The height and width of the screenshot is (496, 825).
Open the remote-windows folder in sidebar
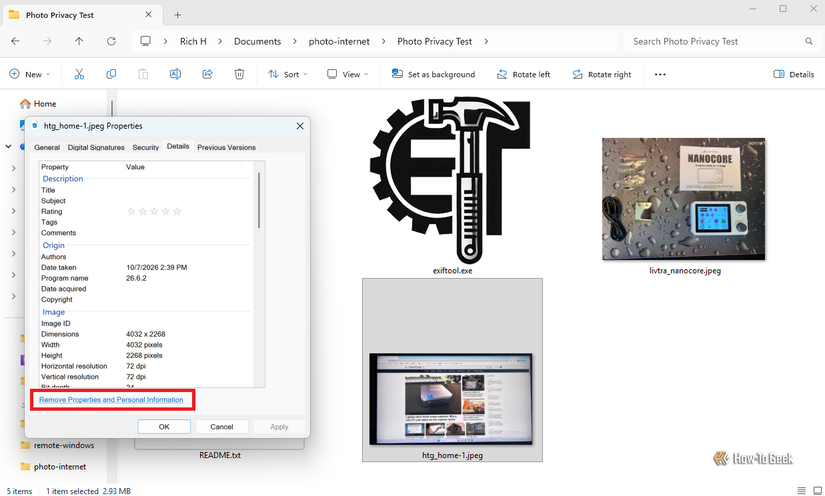(x=58, y=445)
